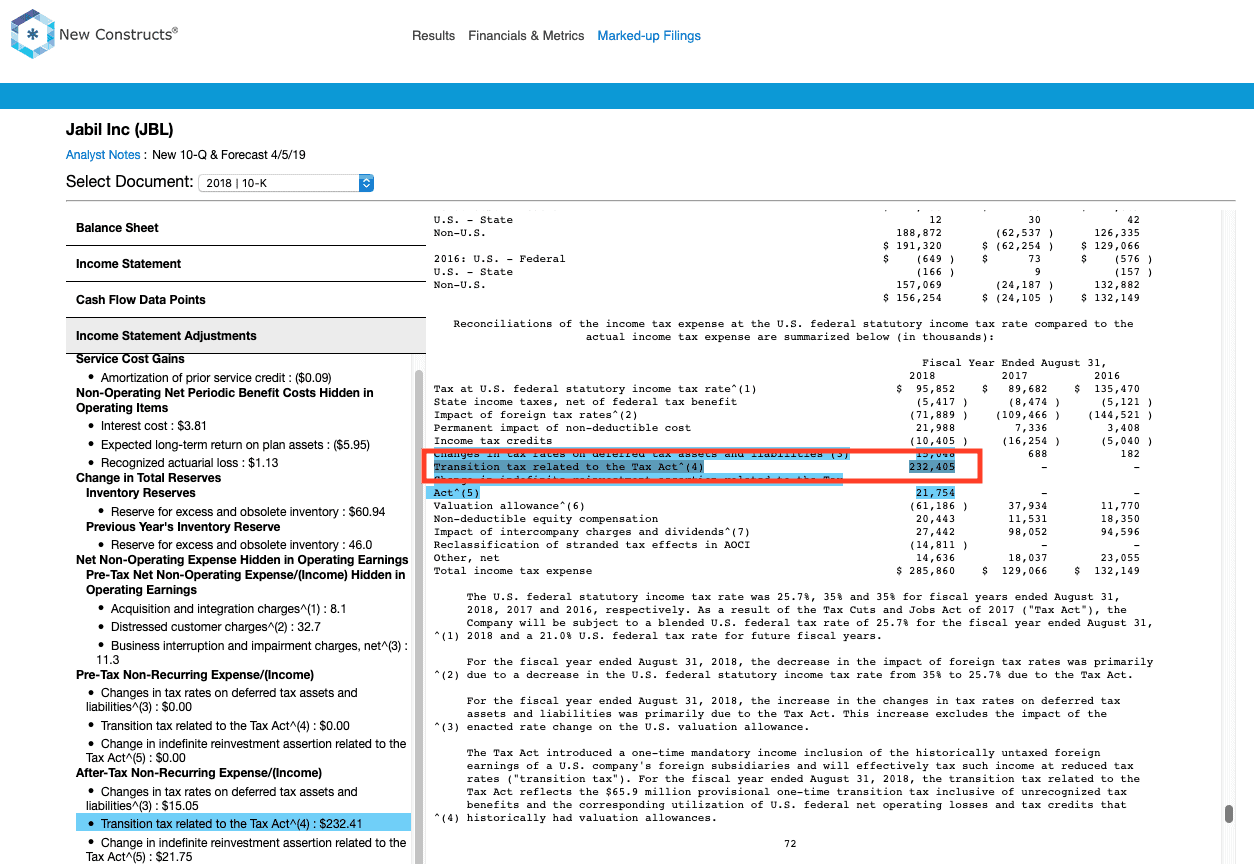This screenshot has width=1254, height=864.
Task: Click 'Income tax credits' row label
Action: click(493, 441)
